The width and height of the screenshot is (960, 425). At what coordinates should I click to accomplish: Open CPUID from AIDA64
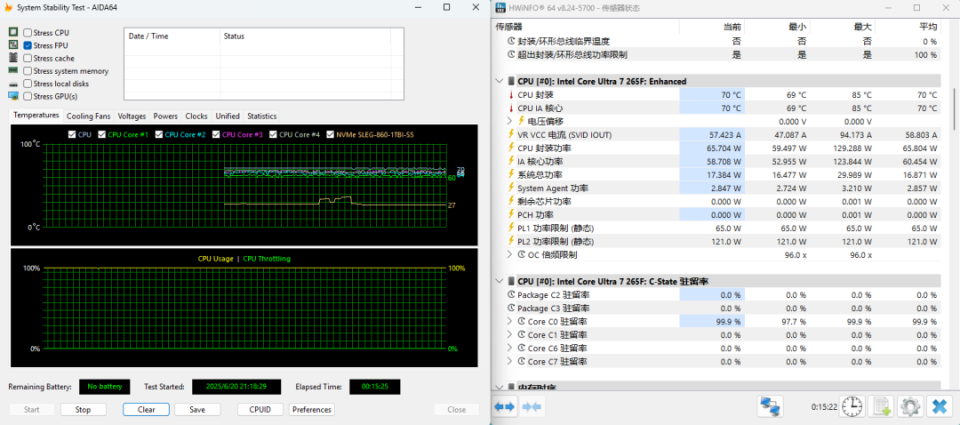261,410
